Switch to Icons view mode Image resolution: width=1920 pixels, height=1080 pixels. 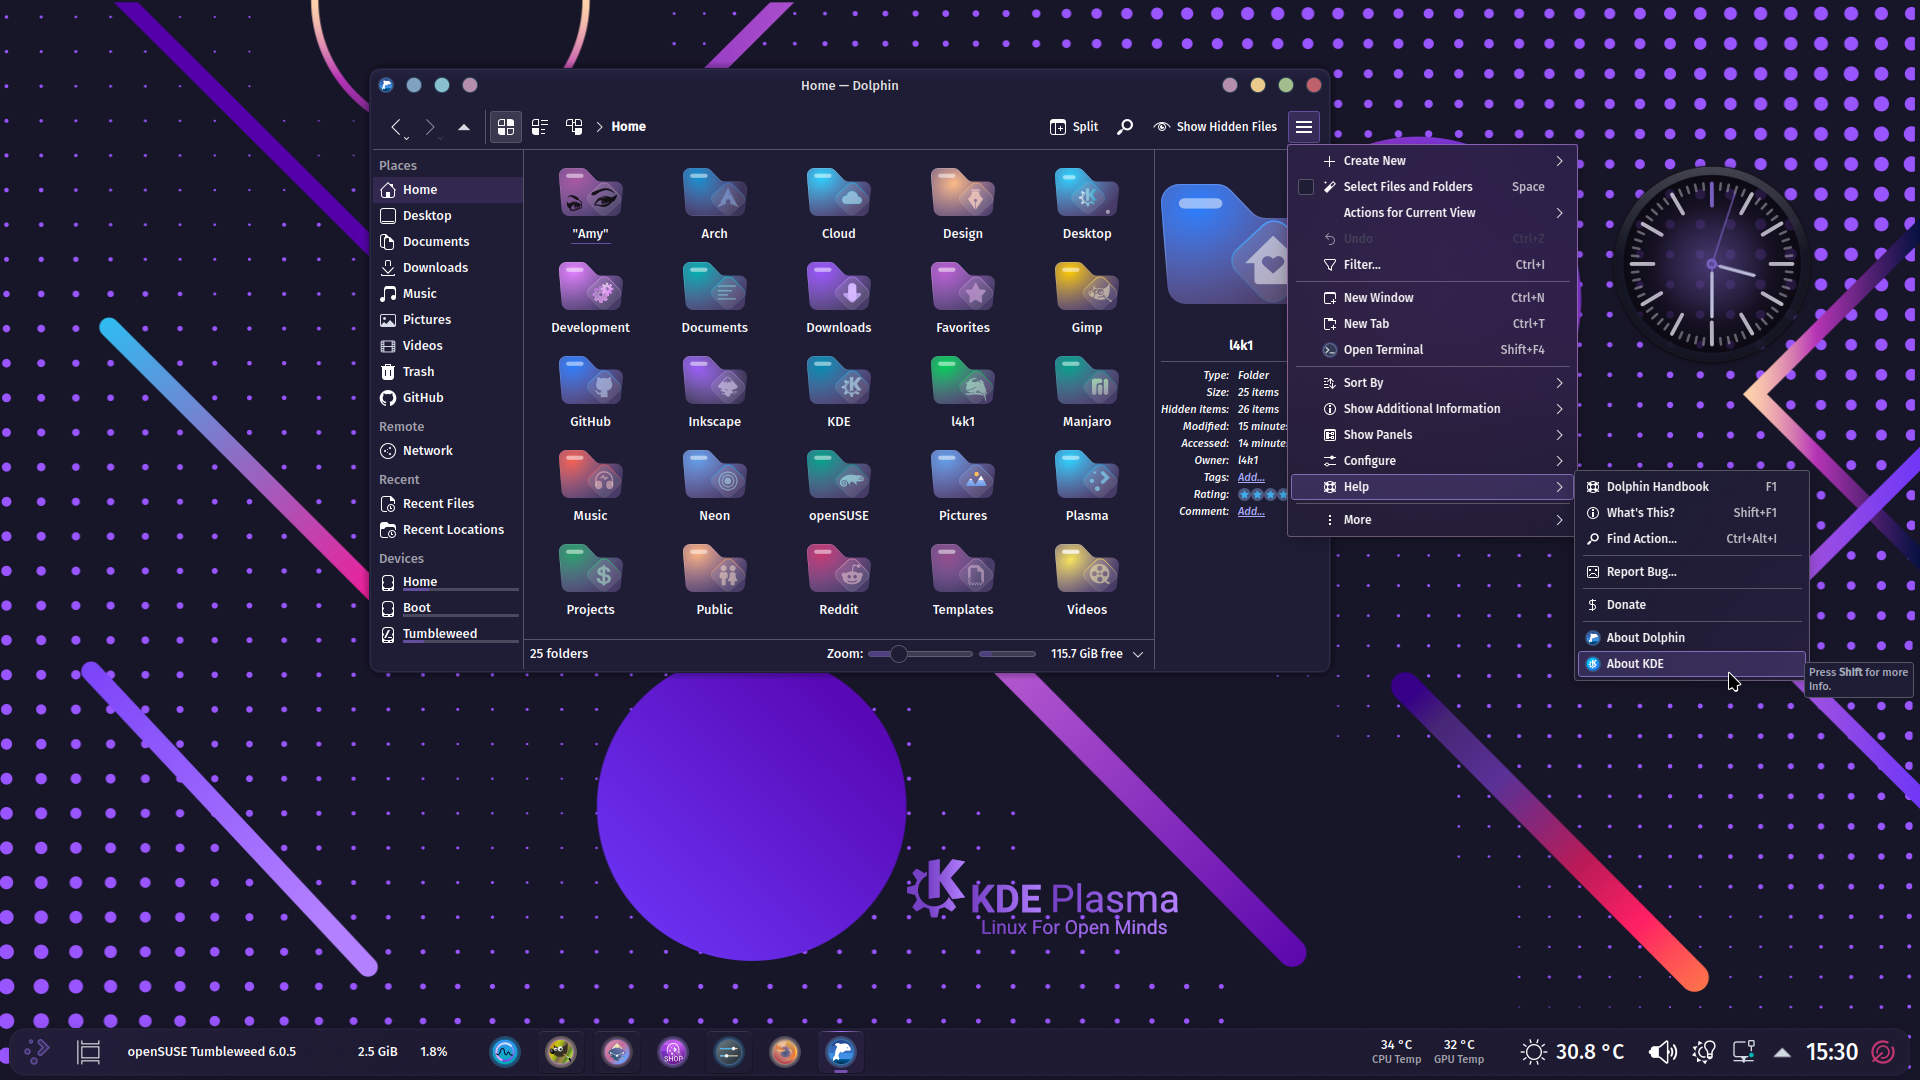point(506,127)
